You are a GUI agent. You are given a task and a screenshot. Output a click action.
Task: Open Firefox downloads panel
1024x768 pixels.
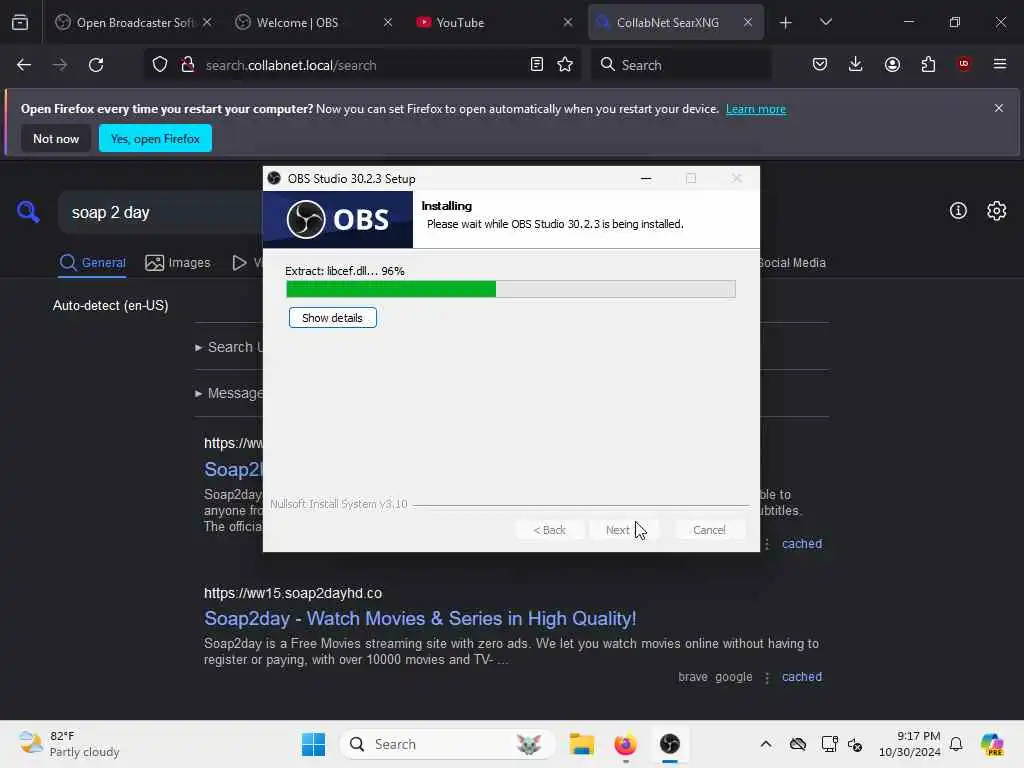856,64
